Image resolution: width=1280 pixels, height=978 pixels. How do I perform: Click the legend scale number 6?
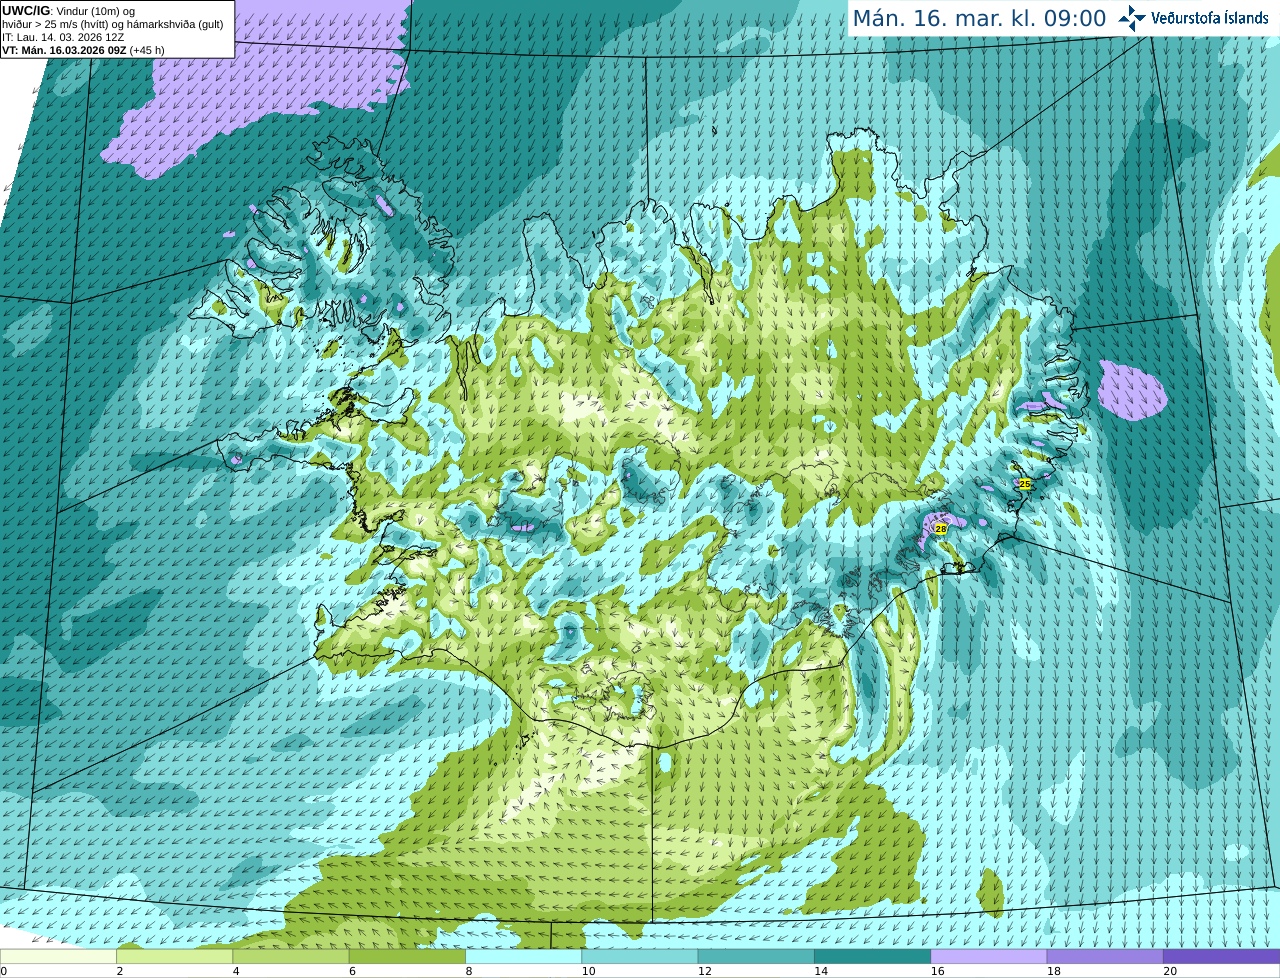[353, 971]
